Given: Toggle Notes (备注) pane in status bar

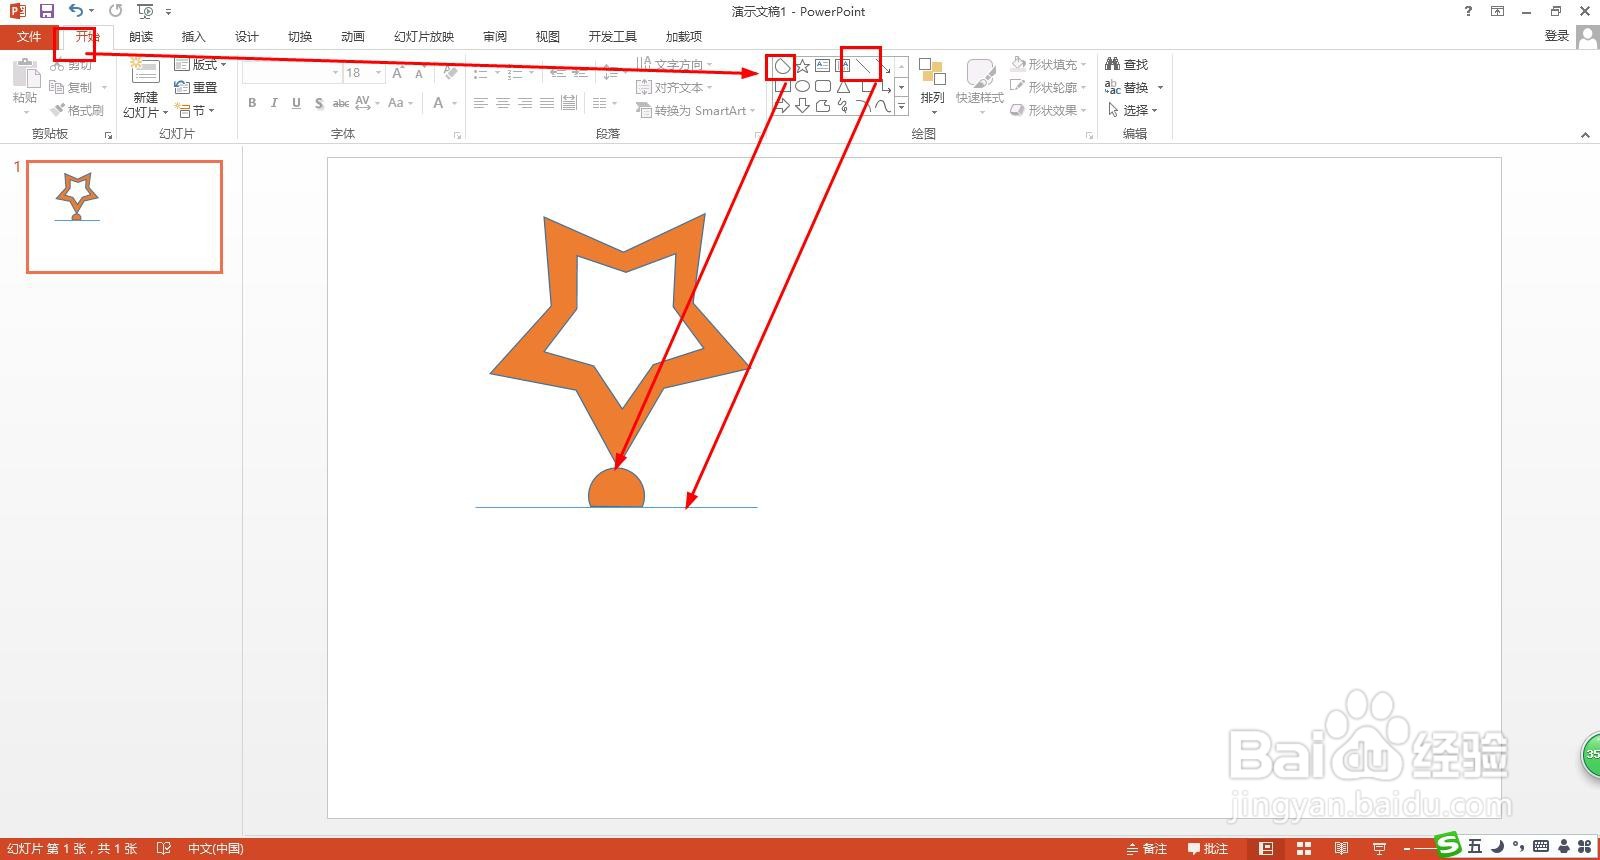Looking at the screenshot, I should click(x=1147, y=849).
